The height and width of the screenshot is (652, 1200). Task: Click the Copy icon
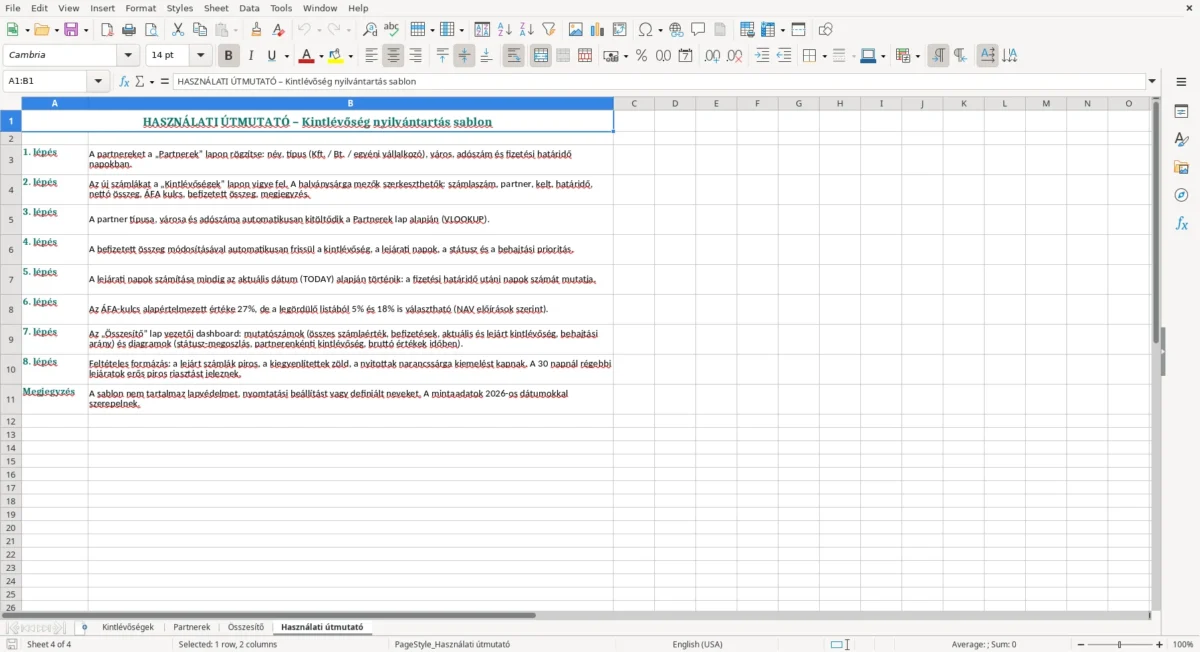click(200, 30)
